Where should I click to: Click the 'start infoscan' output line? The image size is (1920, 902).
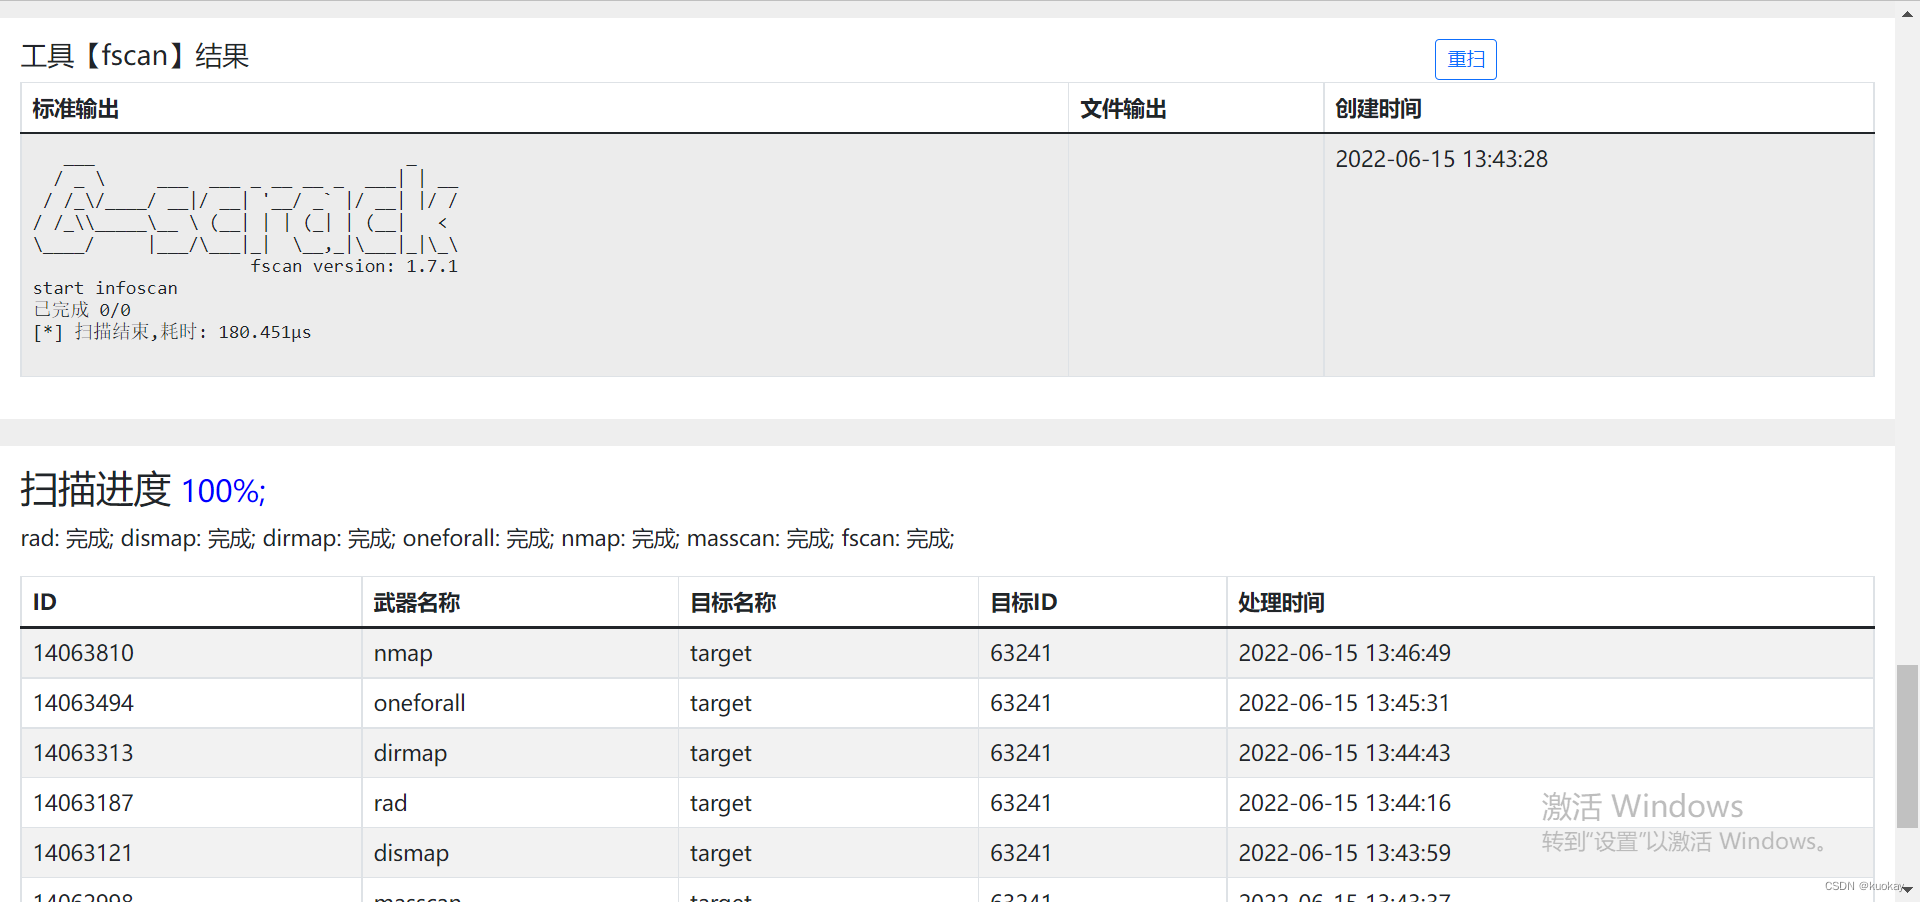click(105, 288)
